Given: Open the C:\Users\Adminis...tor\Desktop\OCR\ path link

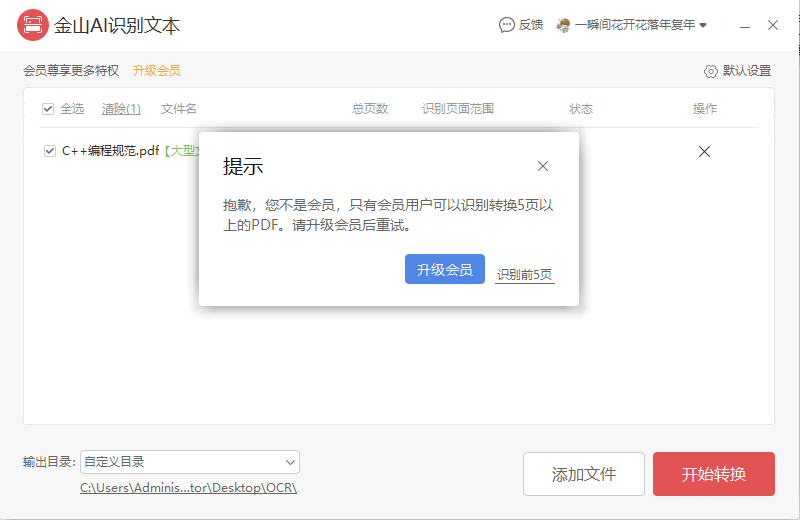Looking at the screenshot, I should pyautogui.click(x=188, y=488).
